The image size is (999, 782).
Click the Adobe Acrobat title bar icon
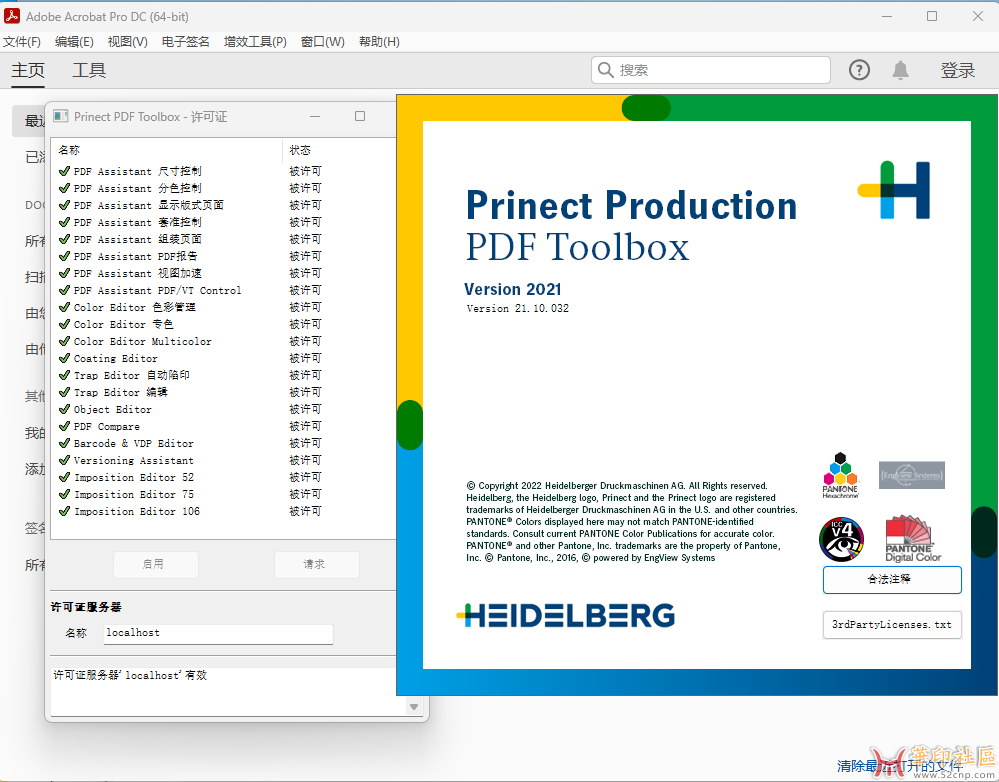(11, 16)
